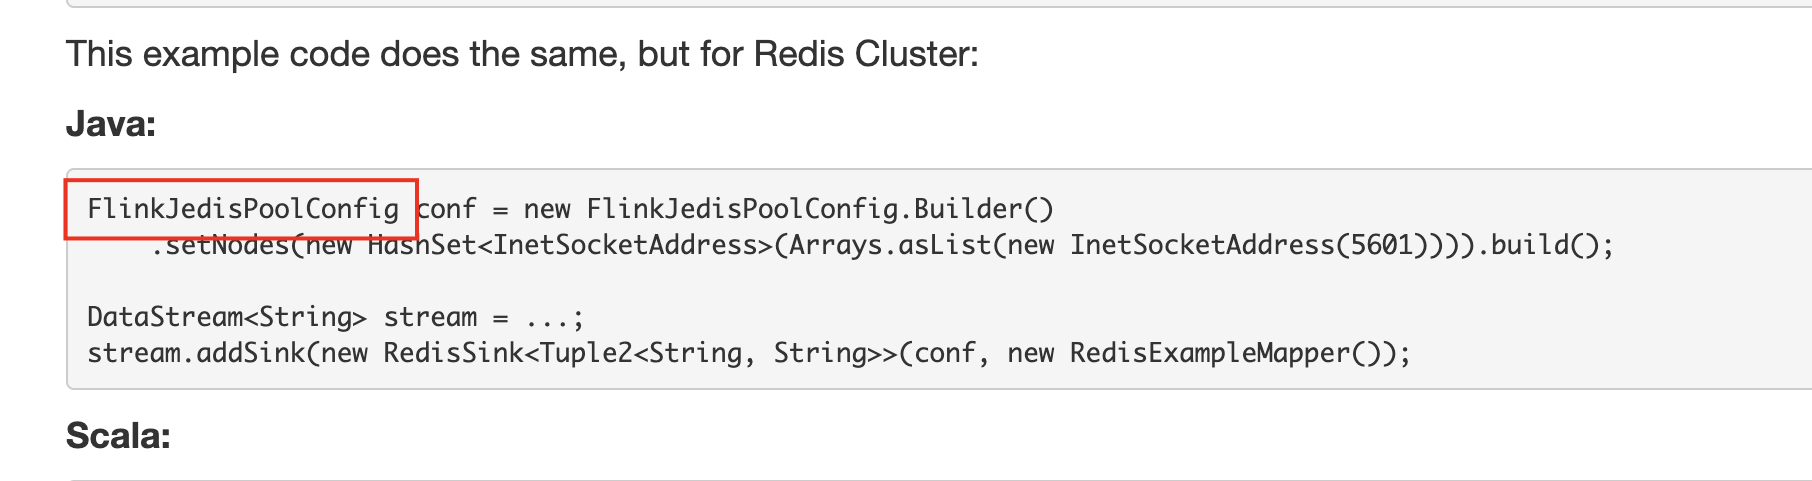
Task: Click the "..." placeholder in stream assignment
Action: tap(547, 319)
